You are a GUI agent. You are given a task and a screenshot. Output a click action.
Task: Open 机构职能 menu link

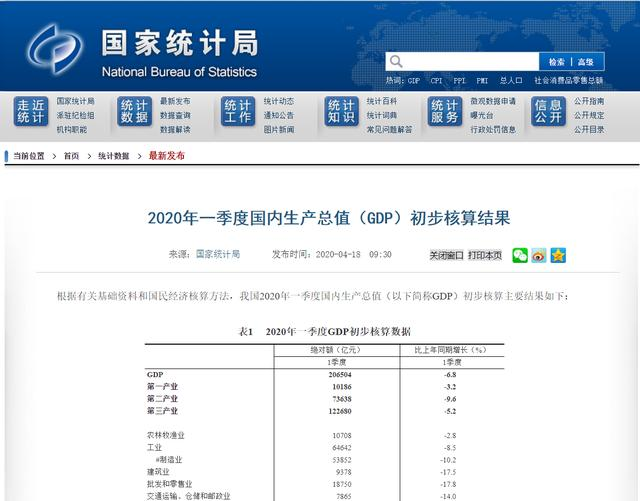pyautogui.click(x=72, y=129)
